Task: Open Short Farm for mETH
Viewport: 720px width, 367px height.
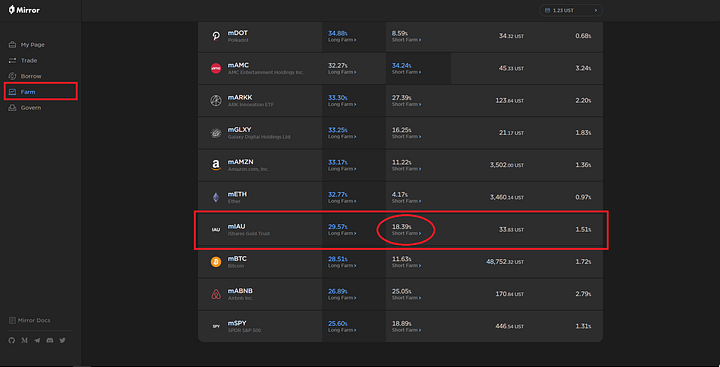Action: tap(406, 201)
